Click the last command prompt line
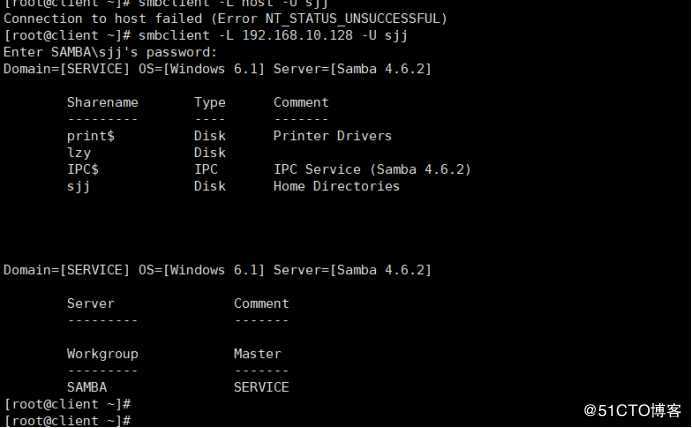This screenshot has width=692, height=428. (68, 420)
